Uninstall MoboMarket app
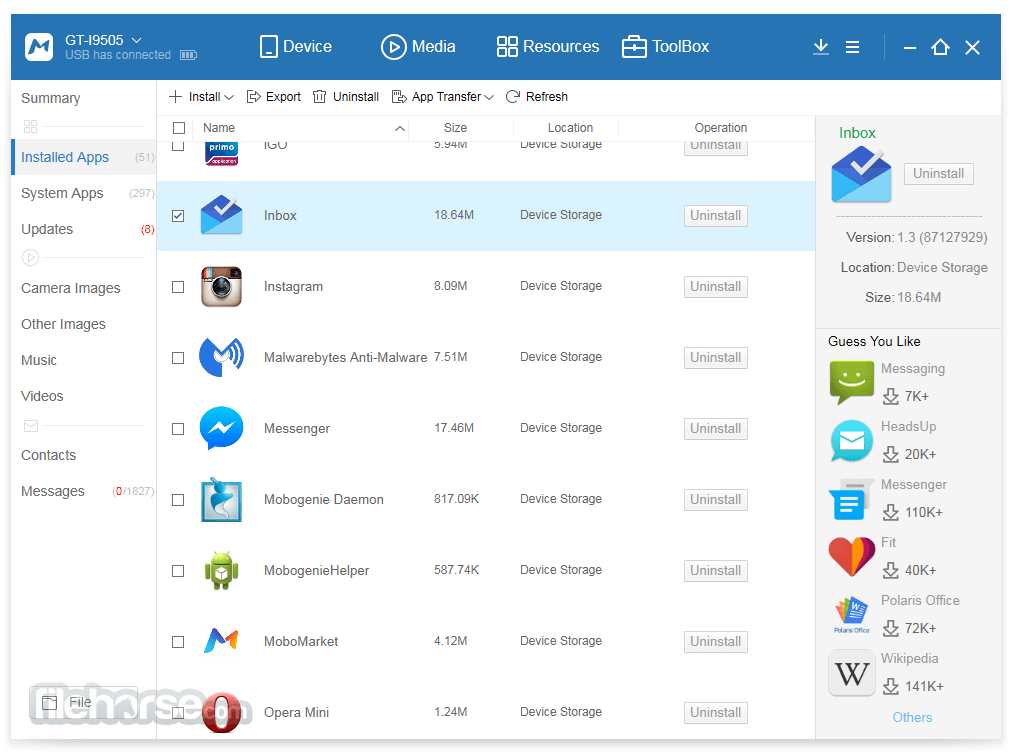Image resolution: width=1016 pixels, height=755 pixels. 715,642
